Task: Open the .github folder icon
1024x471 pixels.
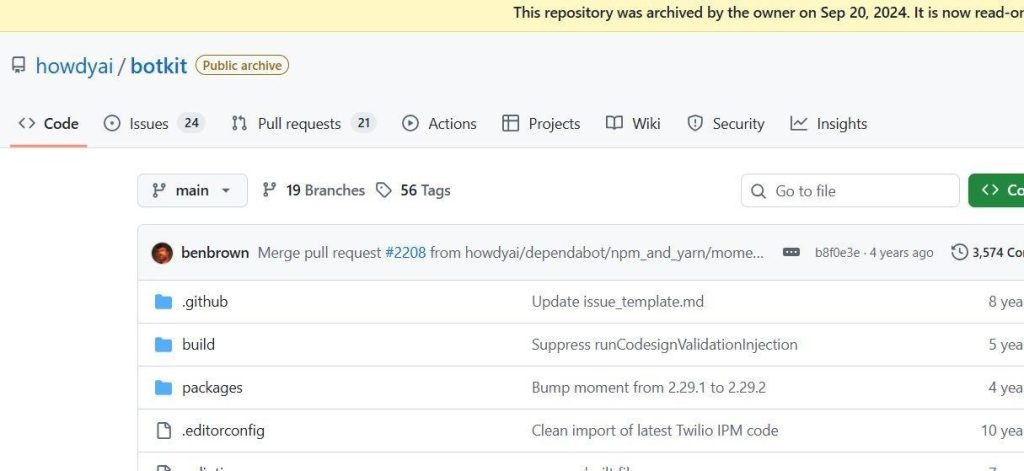Action: [x=164, y=302]
